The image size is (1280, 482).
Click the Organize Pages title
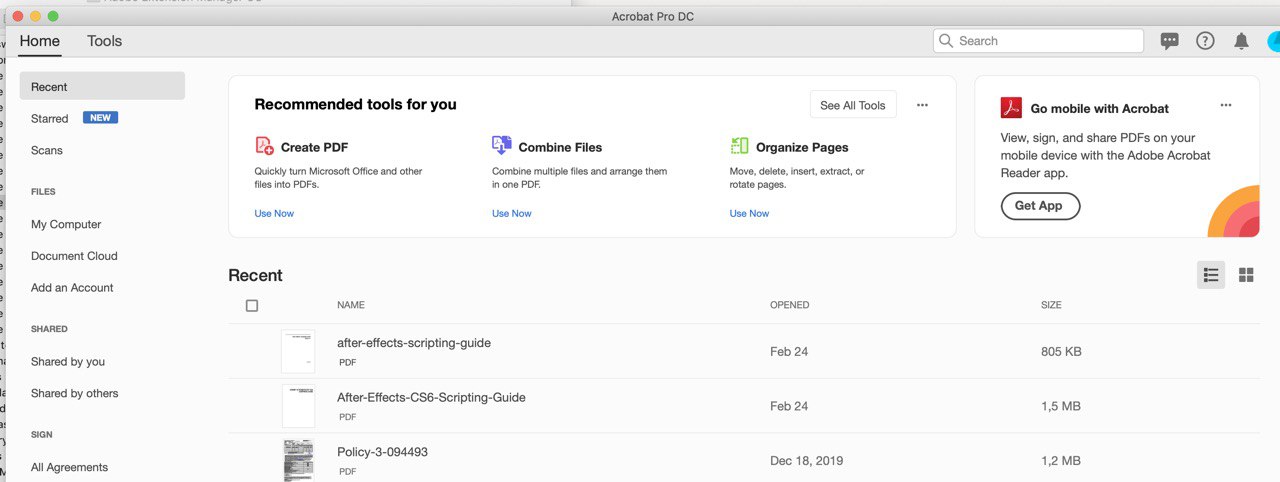(x=802, y=147)
